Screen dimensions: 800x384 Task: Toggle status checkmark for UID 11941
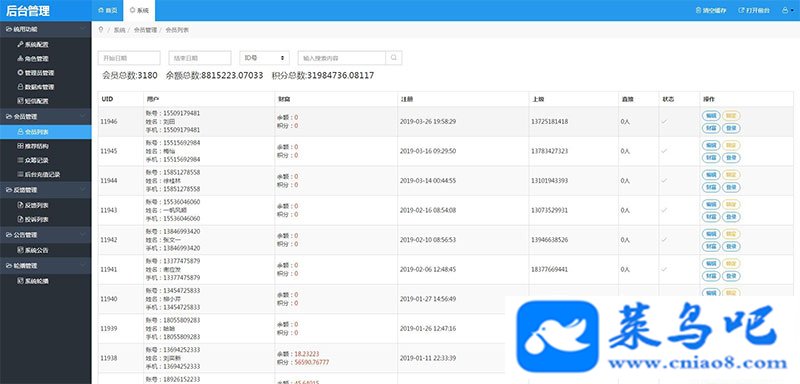(x=664, y=269)
